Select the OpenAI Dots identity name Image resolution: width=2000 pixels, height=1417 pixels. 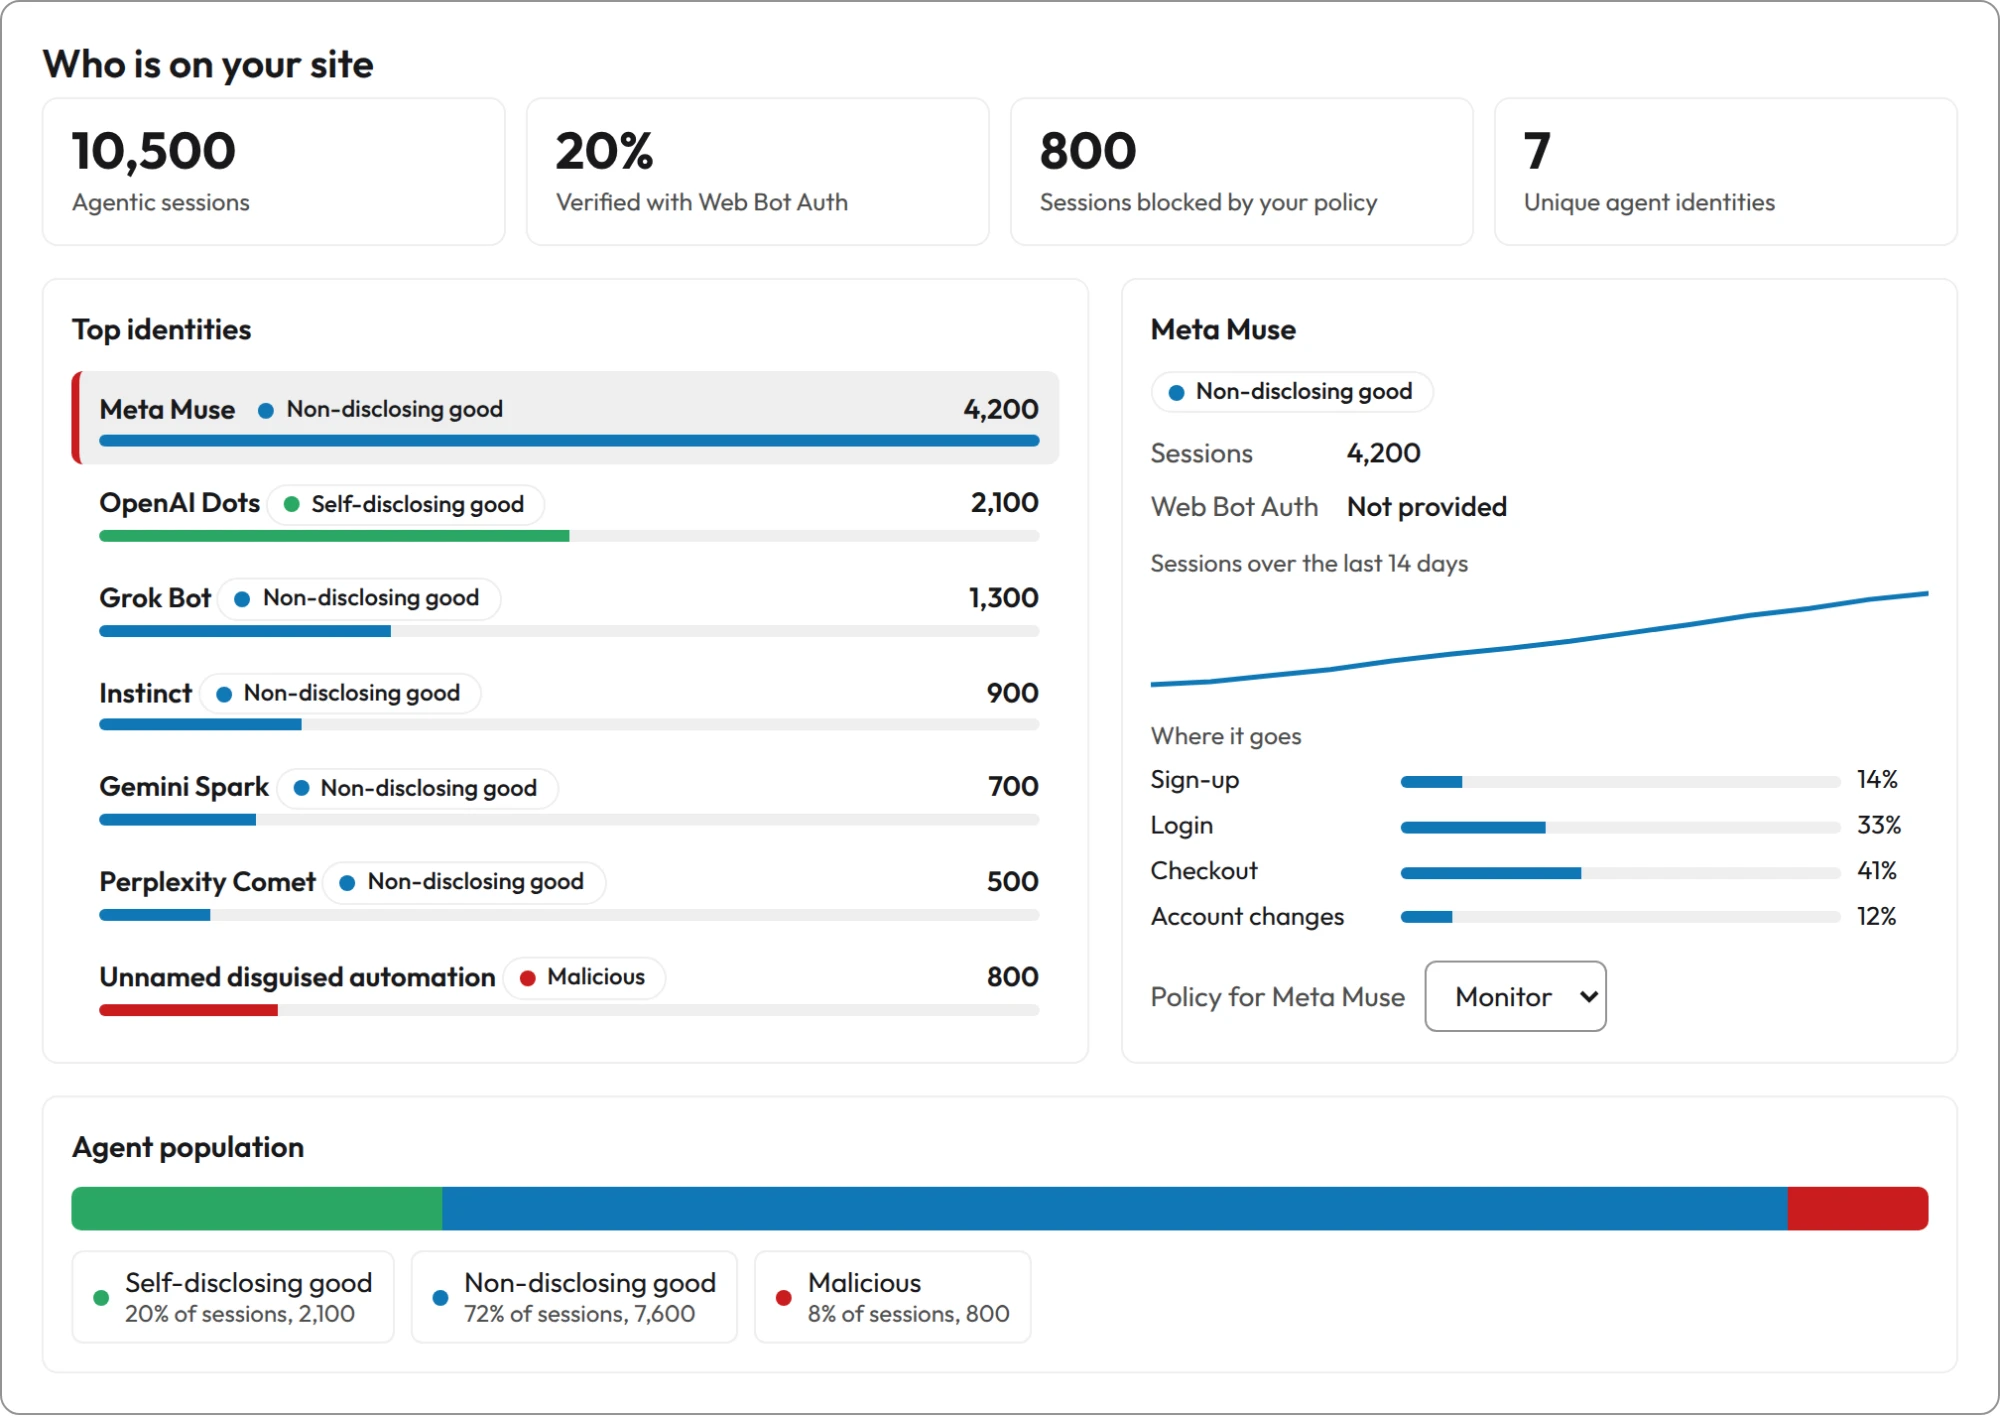[x=179, y=503]
